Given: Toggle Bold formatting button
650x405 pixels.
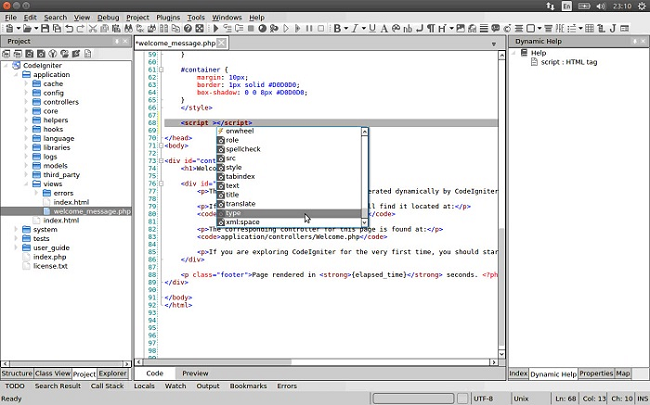Looking at the screenshot, I should 337,29.
